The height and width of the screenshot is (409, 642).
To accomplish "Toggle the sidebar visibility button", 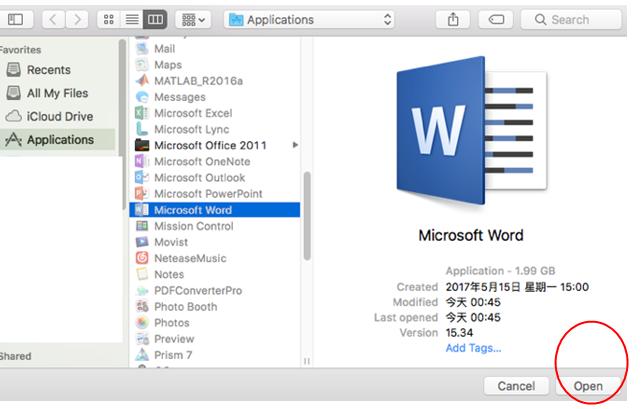I will 15,19.
